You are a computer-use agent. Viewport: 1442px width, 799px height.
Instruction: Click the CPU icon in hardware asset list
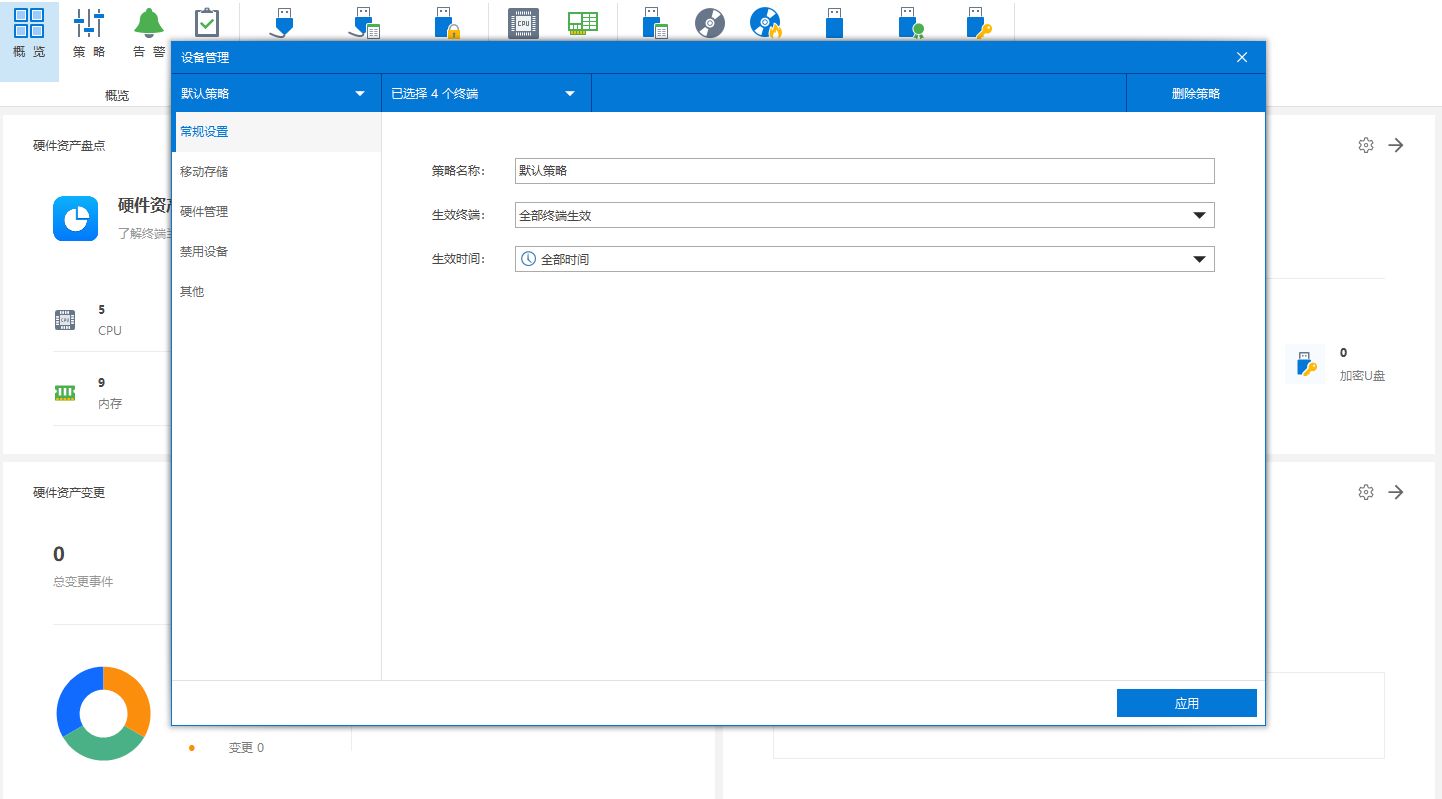(x=65, y=320)
